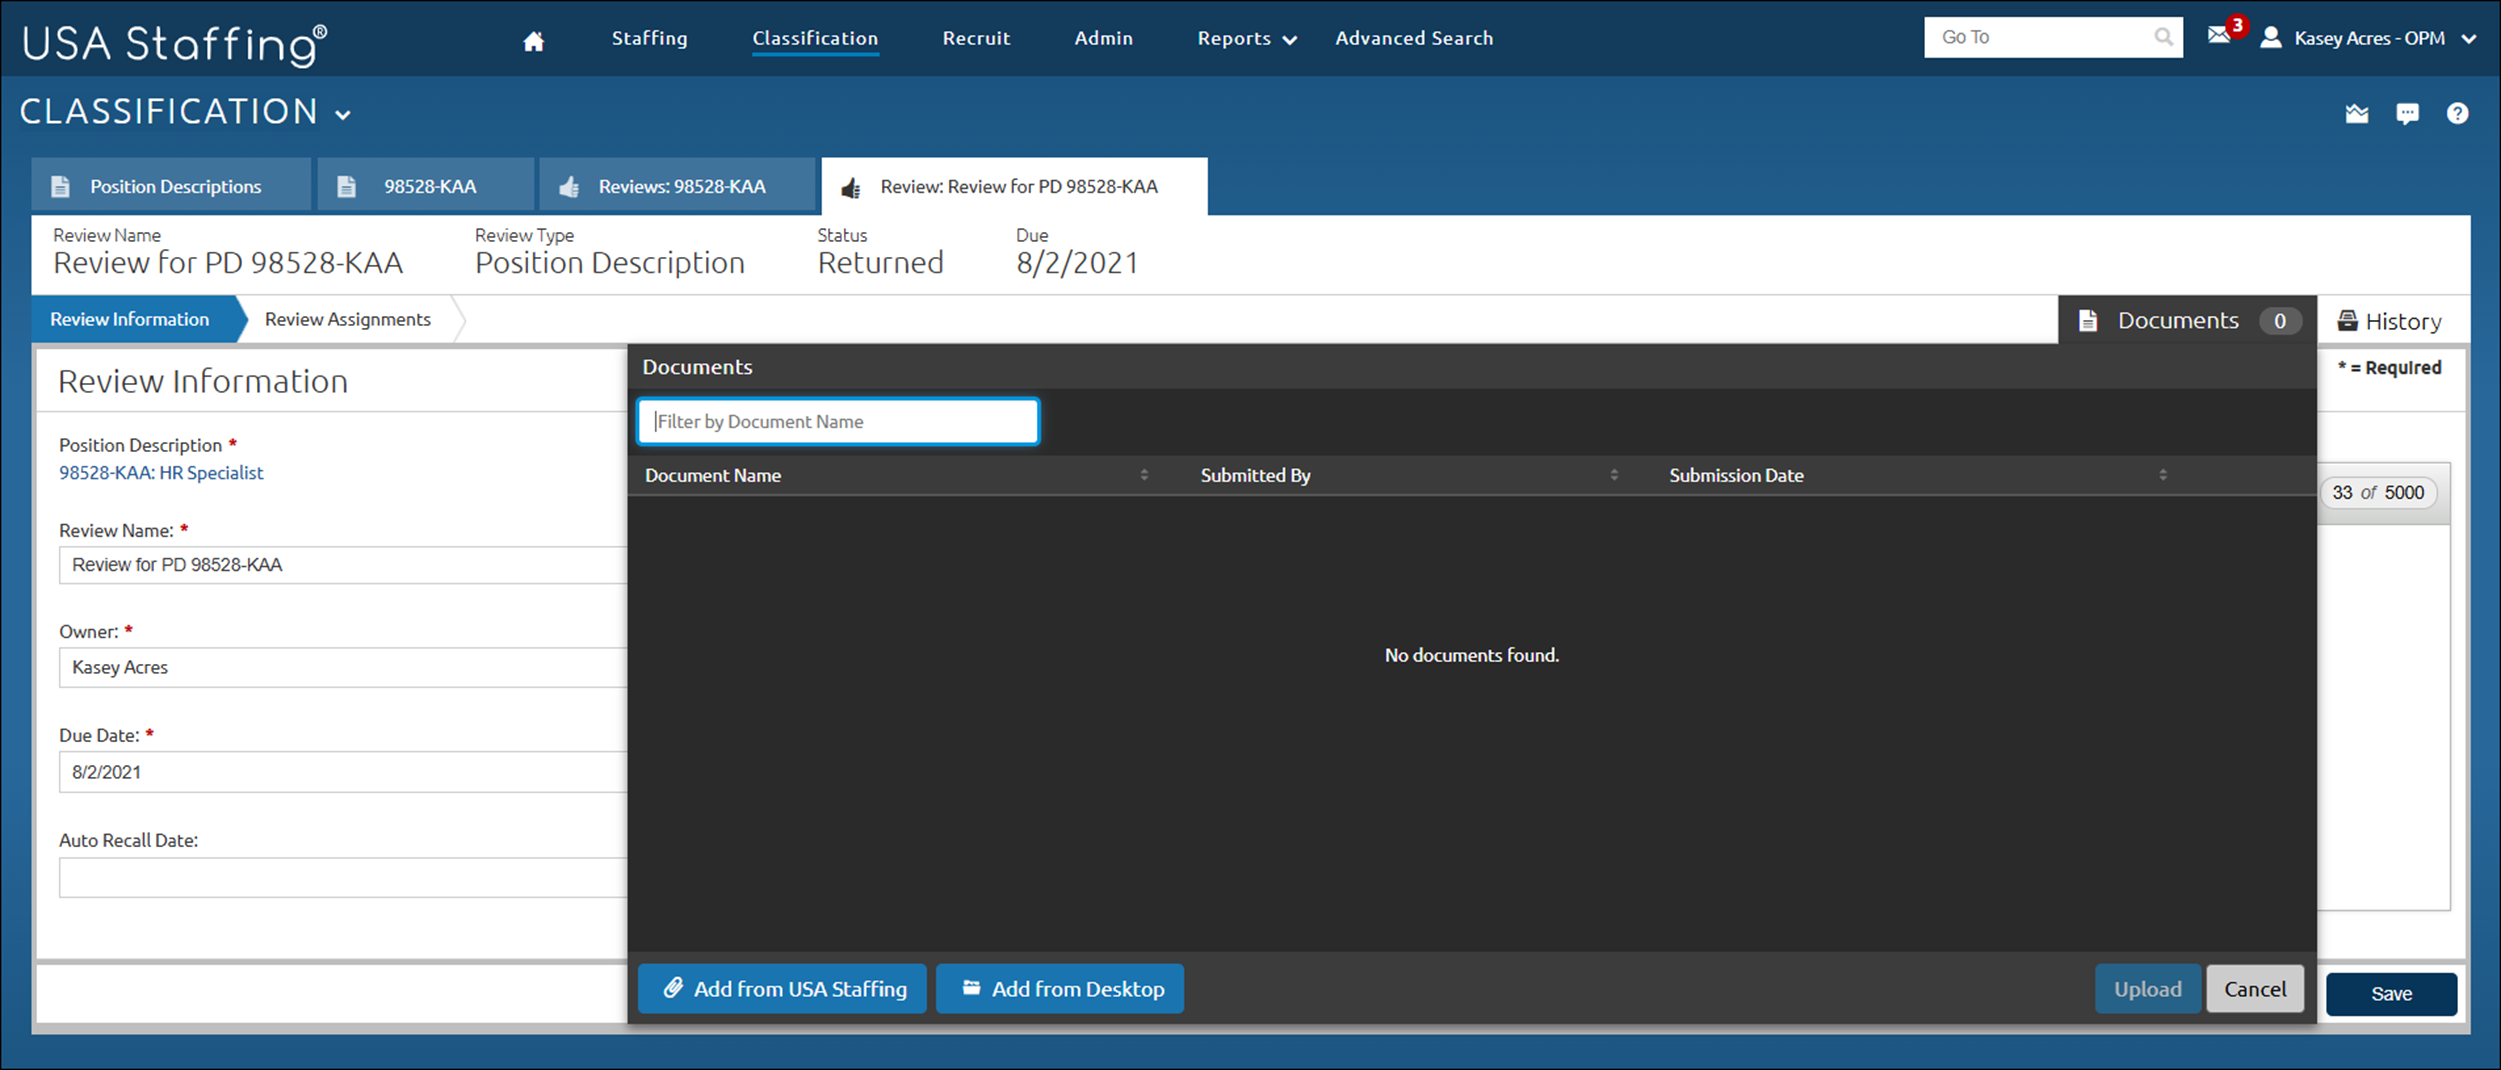Sort documents by Submission Date column arrows
2501x1070 pixels.
point(2163,475)
